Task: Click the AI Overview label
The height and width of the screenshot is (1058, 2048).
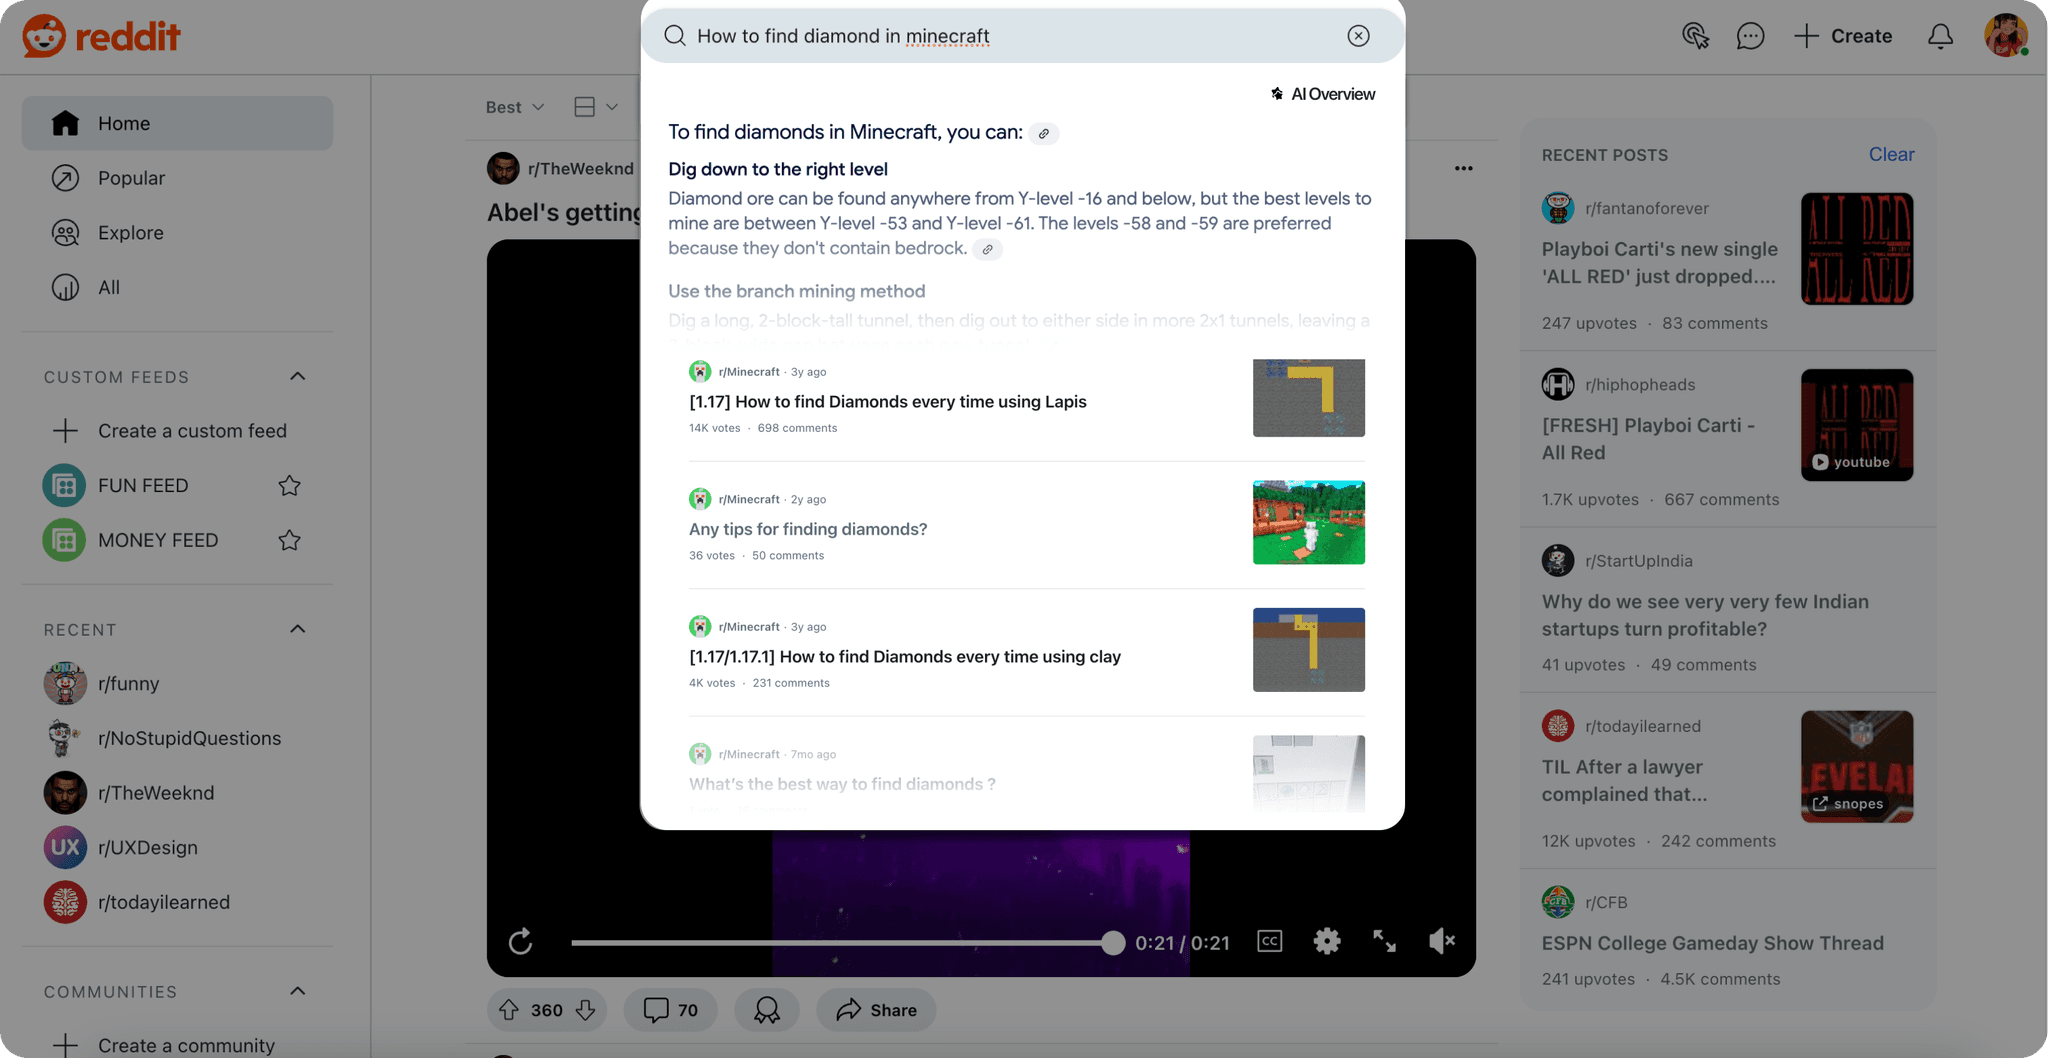Action: [x=1322, y=94]
